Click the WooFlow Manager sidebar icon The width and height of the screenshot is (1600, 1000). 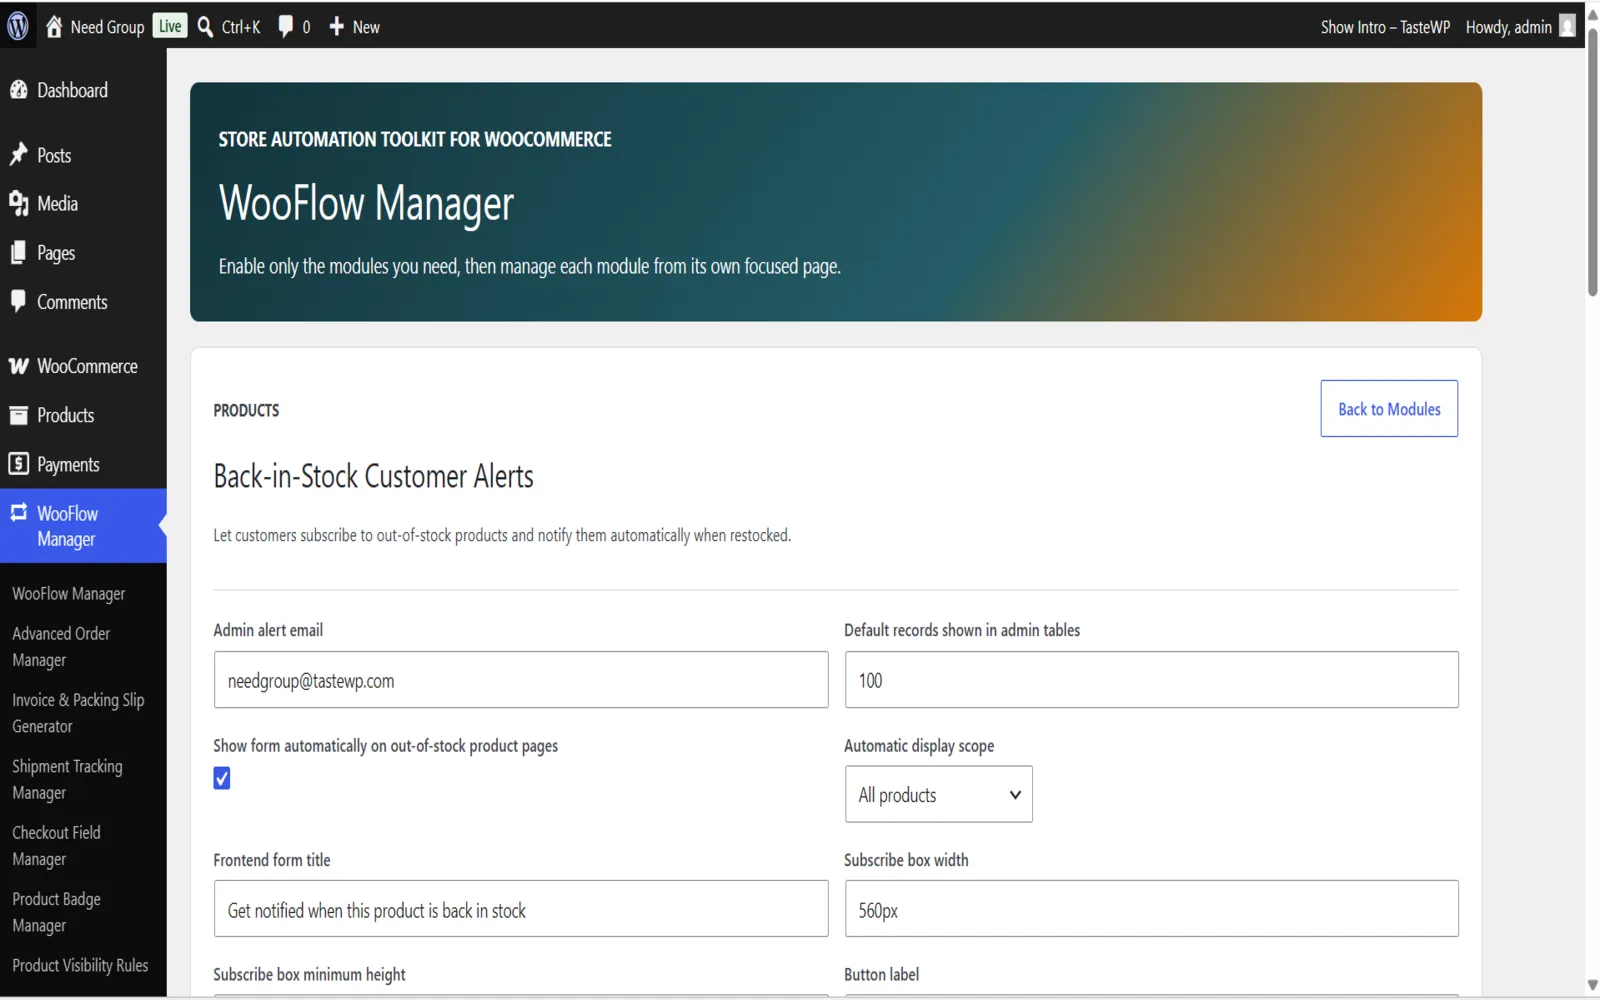coord(19,513)
